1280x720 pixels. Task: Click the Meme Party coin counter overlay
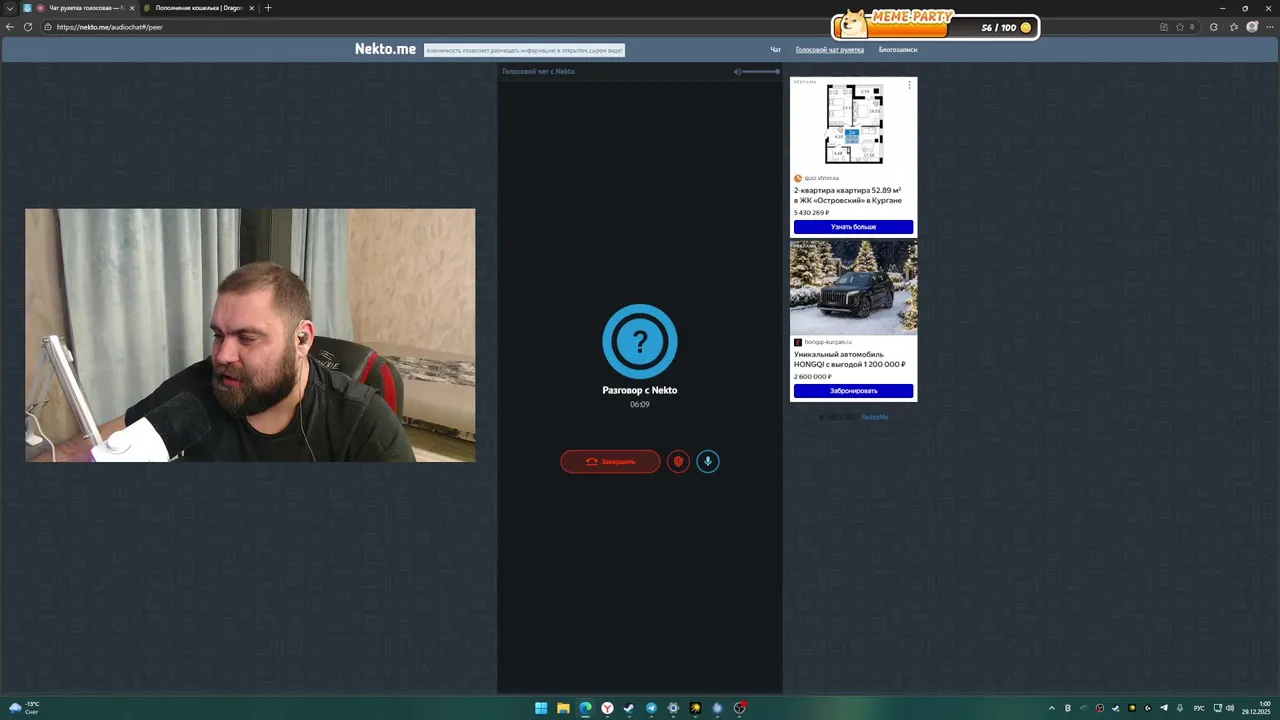pos(935,25)
